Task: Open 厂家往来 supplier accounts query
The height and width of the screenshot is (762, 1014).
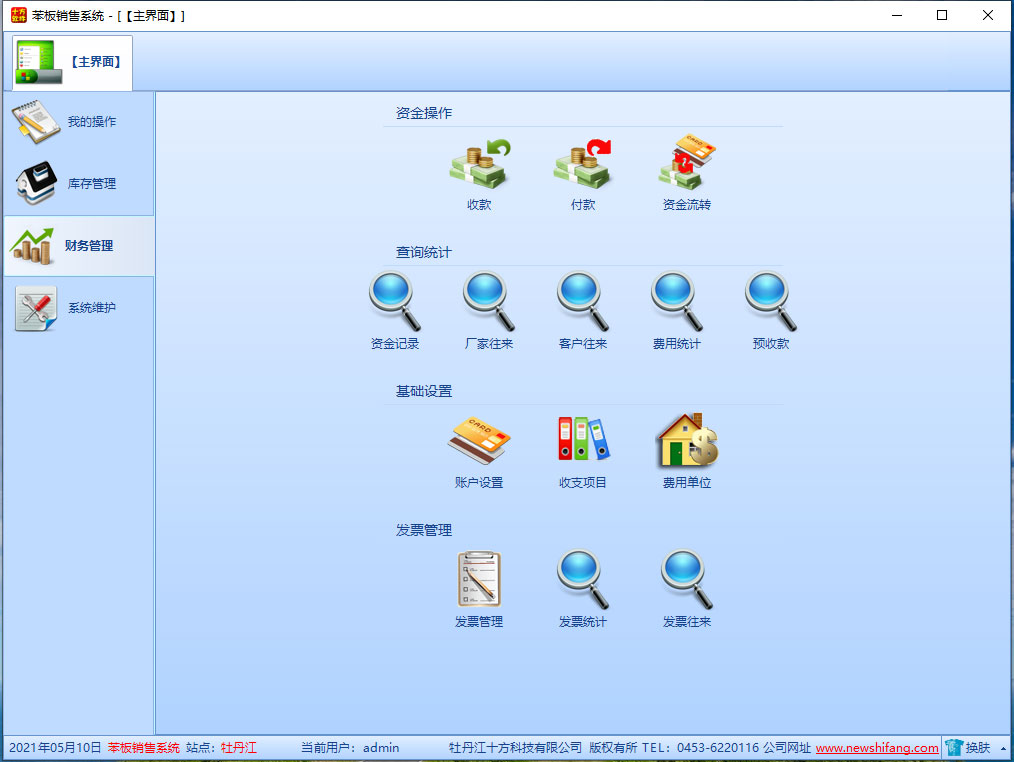Action: (489, 303)
